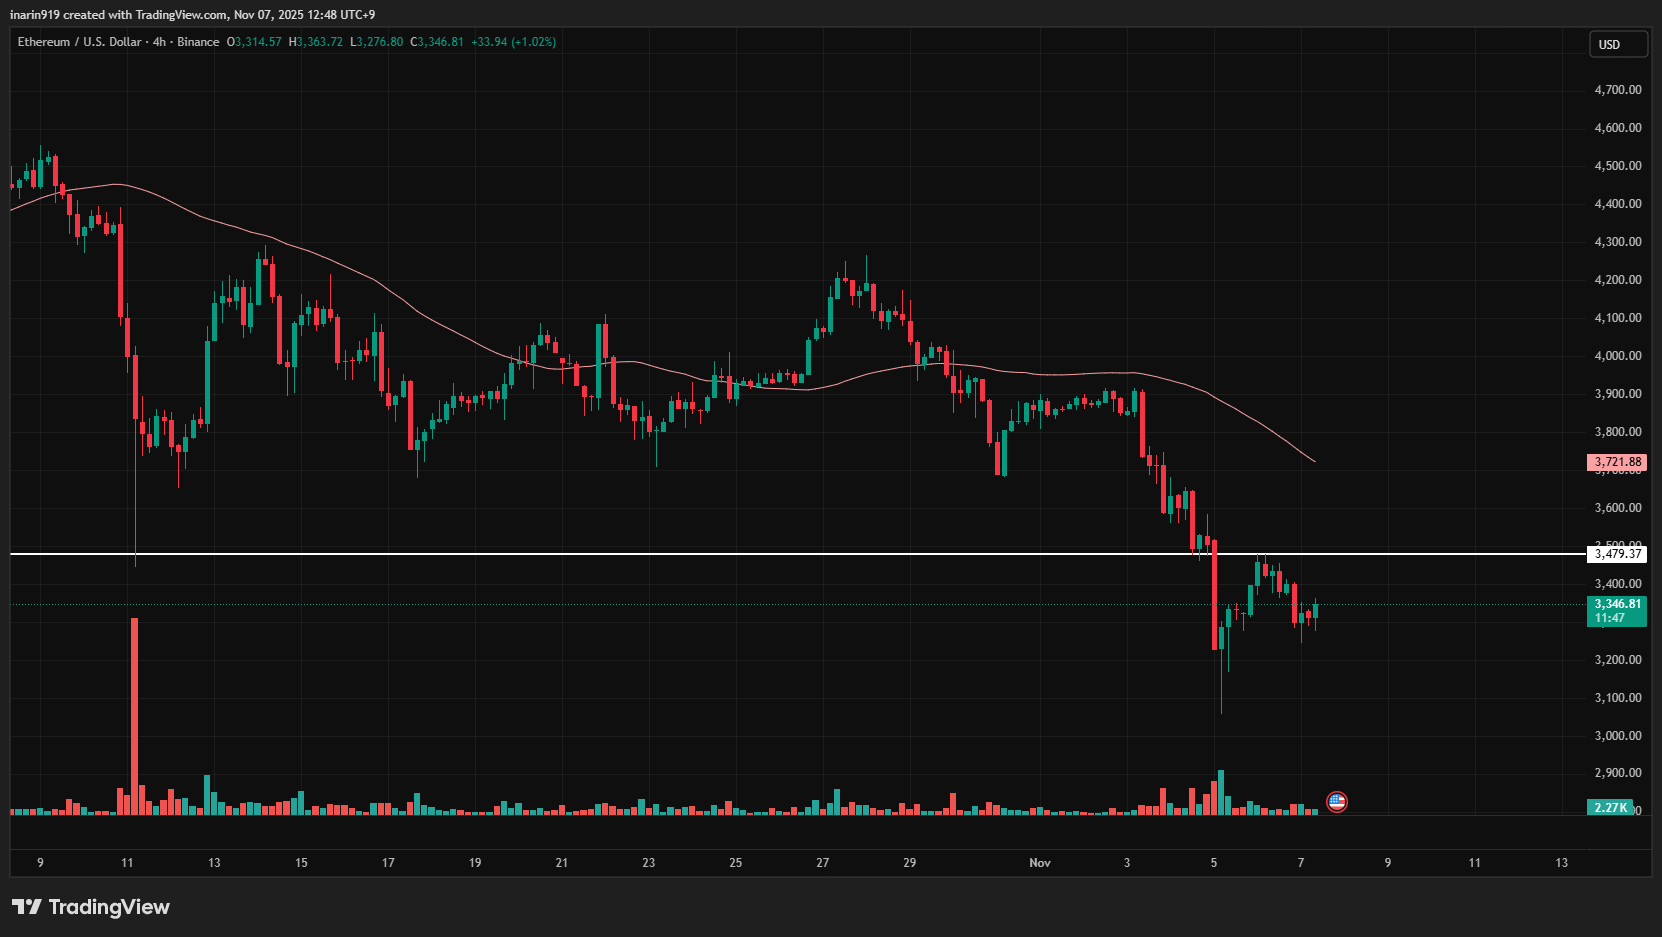Click the 4h interval in chart legend
Image resolution: width=1662 pixels, height=937 pixels.
[x=159, y=42]
